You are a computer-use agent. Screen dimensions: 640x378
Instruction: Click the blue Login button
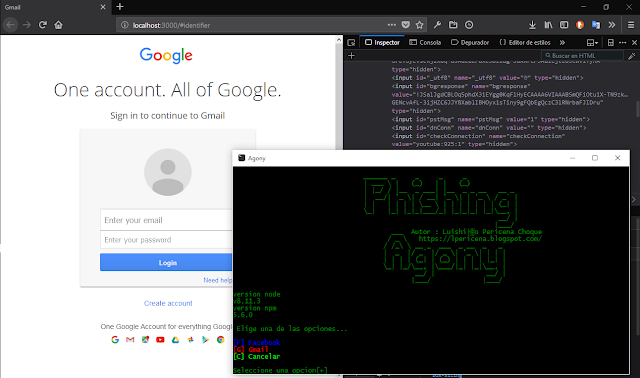166,262
